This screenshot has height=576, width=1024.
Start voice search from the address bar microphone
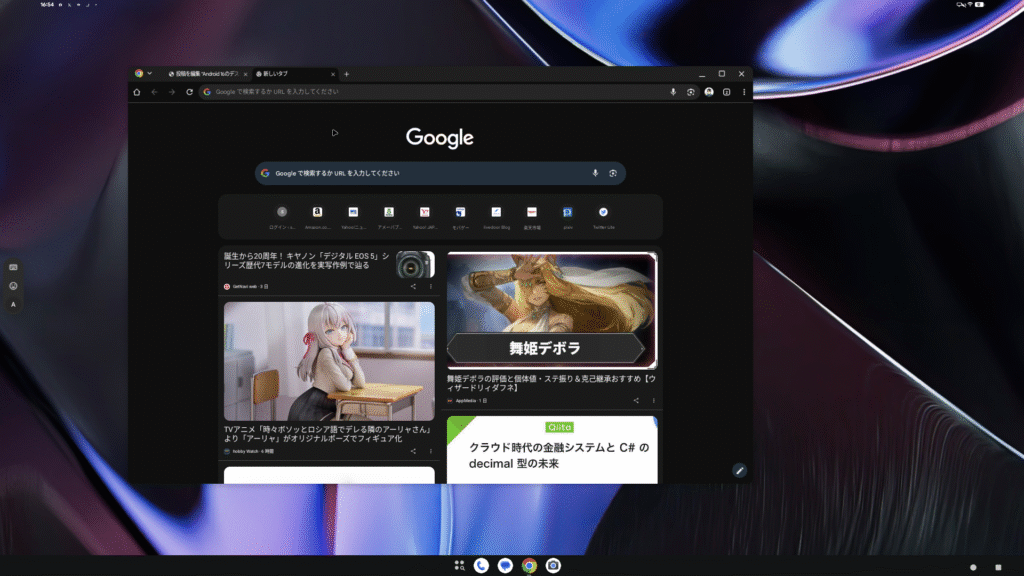[673, 92]
